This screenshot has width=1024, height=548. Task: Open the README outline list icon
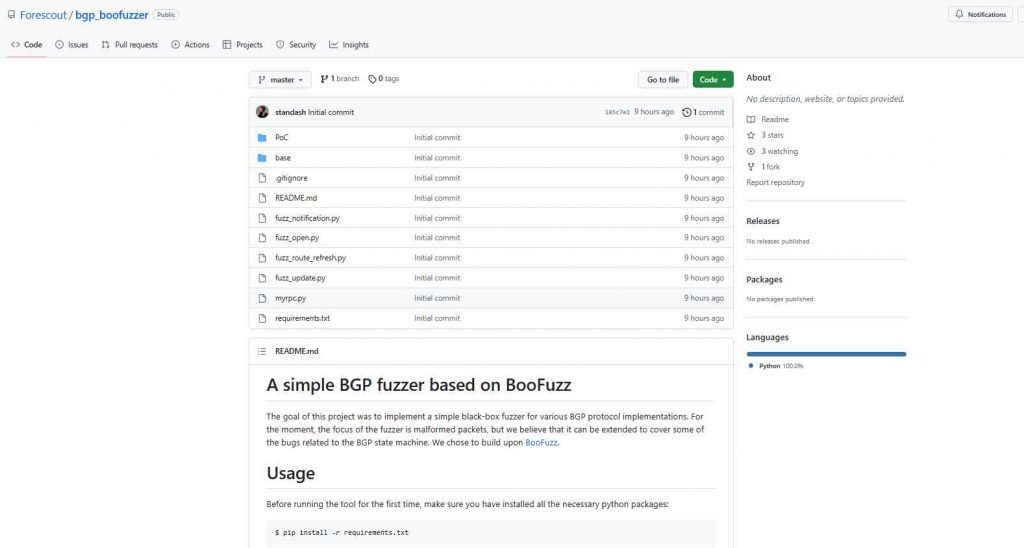tap(262, 351)
